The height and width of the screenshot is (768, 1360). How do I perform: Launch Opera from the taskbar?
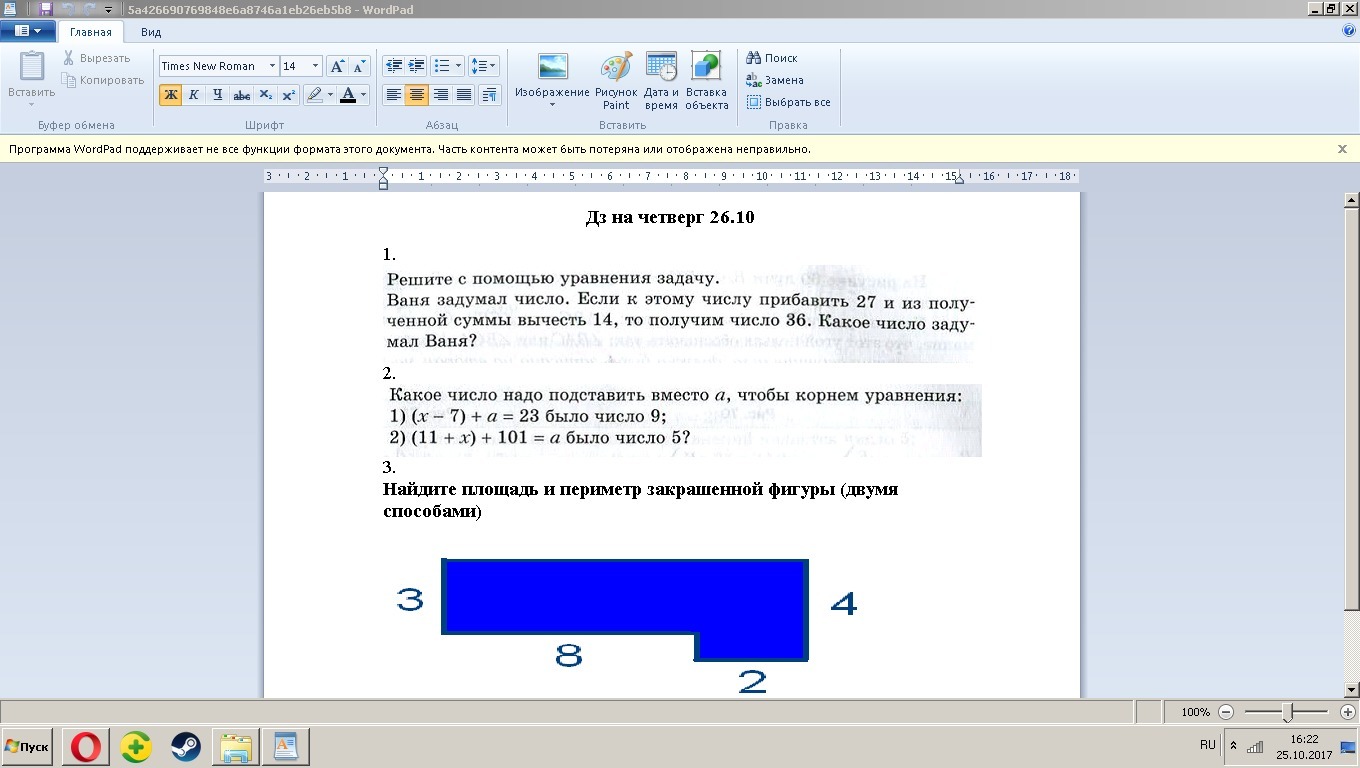[x=86, y=747]
